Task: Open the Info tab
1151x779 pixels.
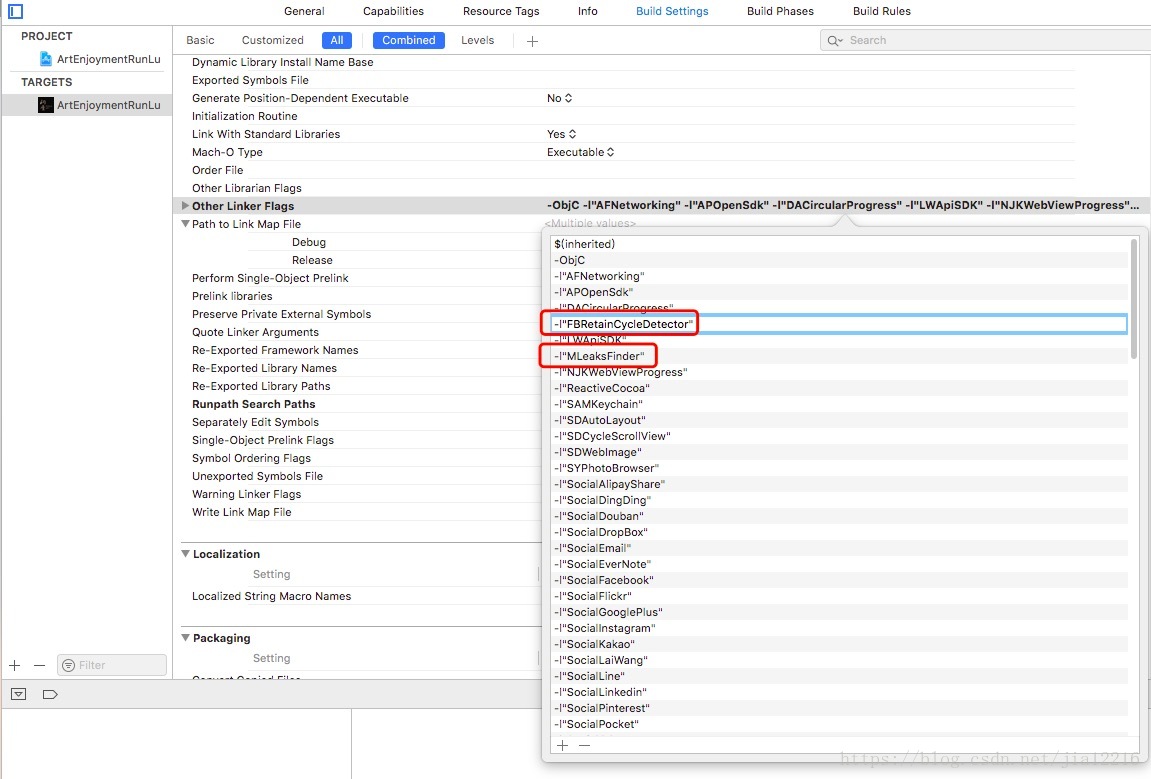Action: (587, 11)
